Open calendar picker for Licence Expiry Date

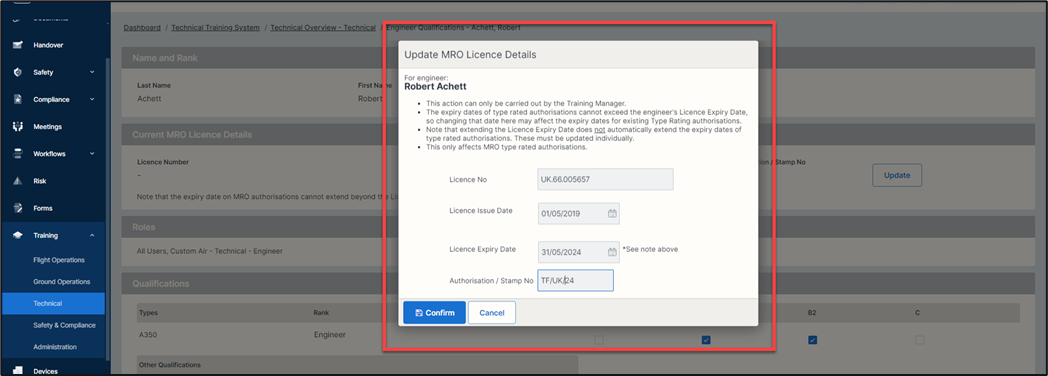[612, 252]
